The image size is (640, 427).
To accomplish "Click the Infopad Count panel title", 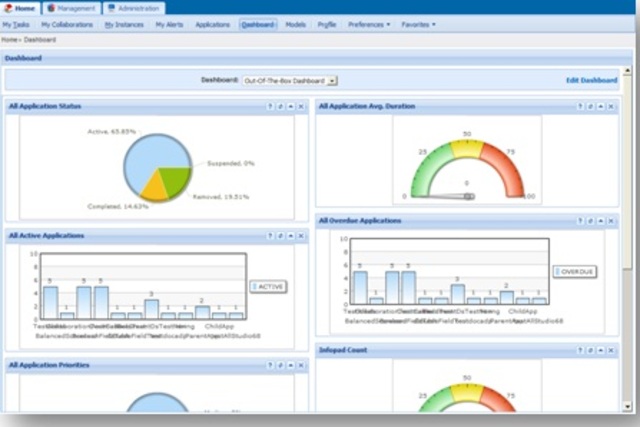I will point(343,350).
